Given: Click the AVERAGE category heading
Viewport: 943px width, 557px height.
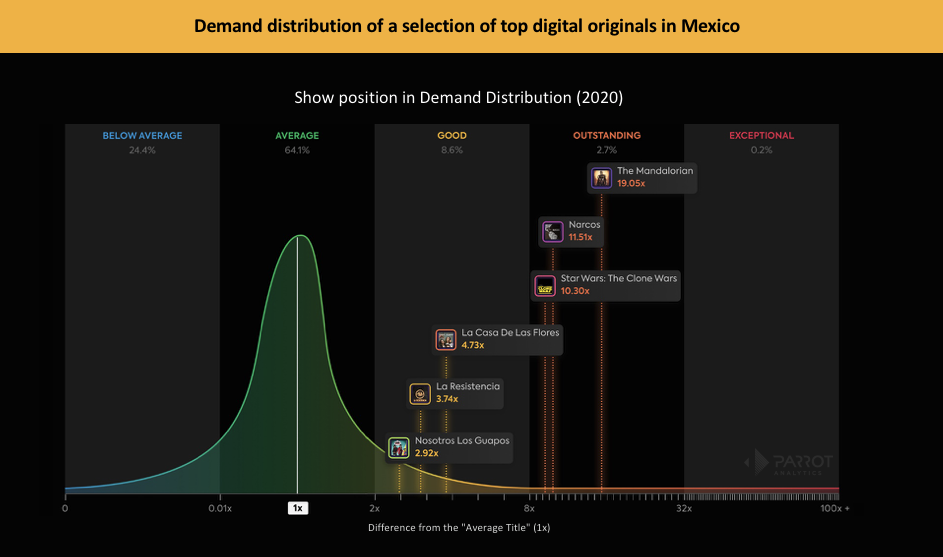Looking at the screenshot, I should (297, 136).
